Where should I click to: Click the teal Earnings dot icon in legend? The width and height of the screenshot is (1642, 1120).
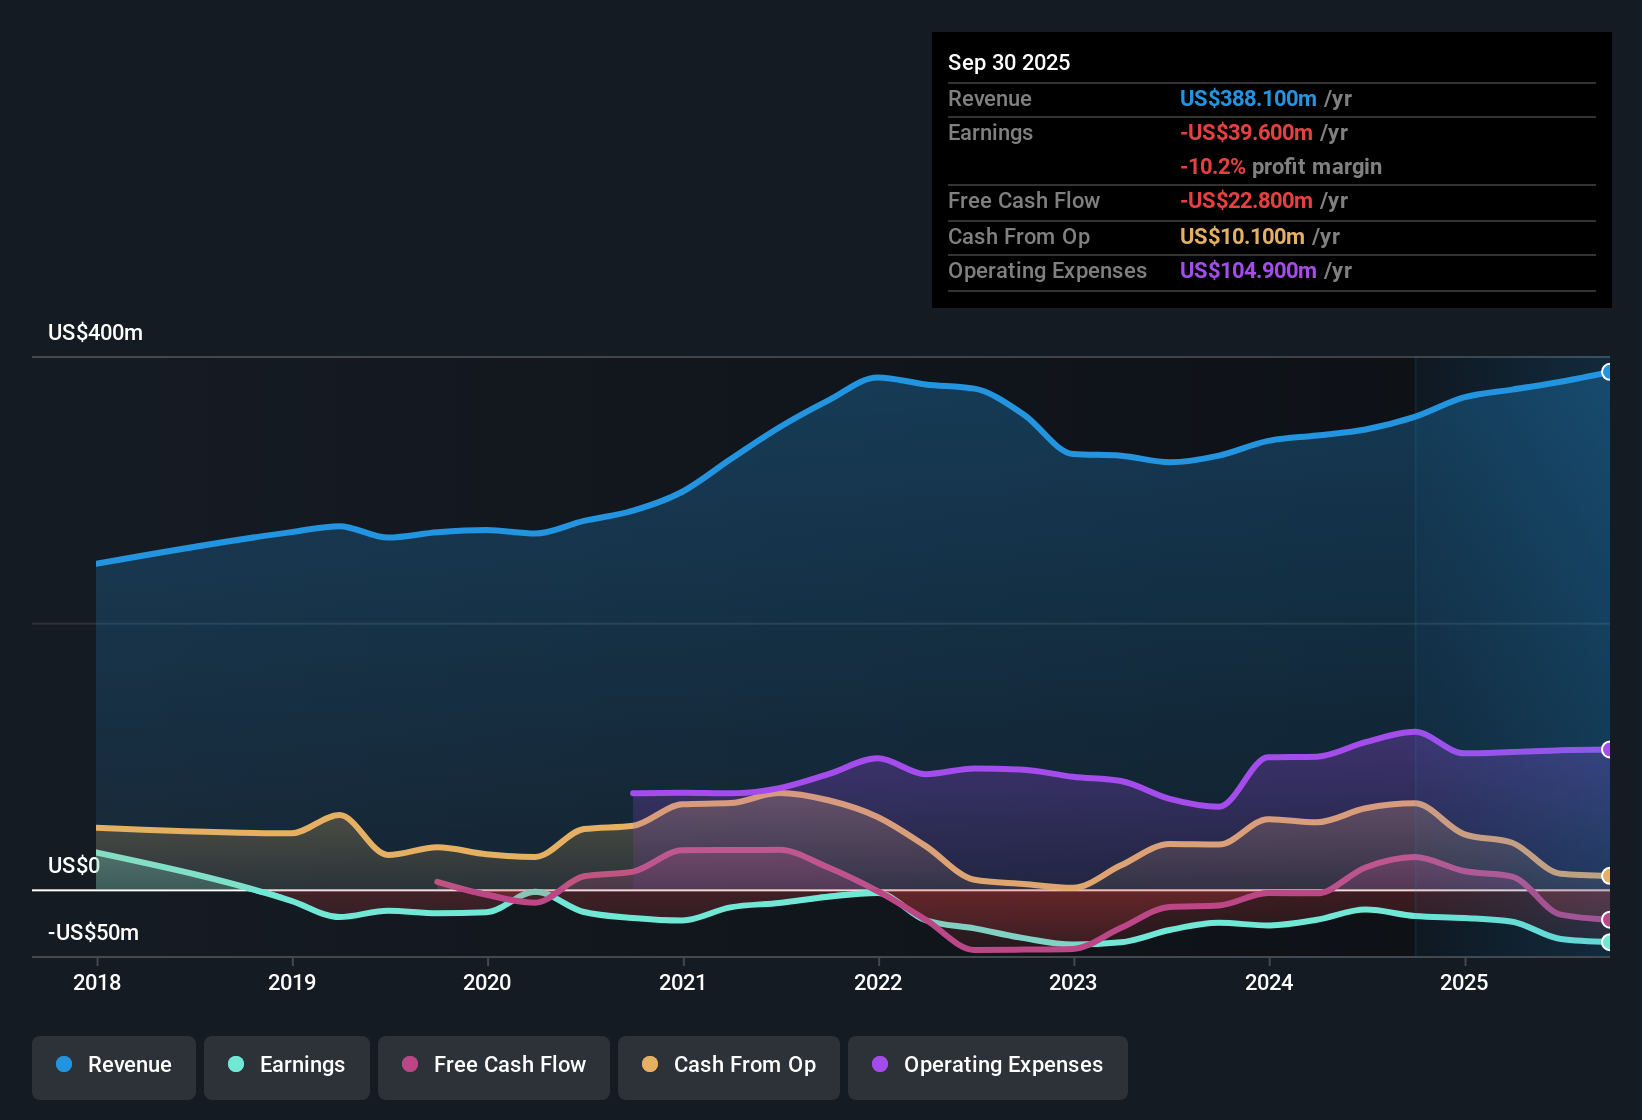coord(236,1065)
